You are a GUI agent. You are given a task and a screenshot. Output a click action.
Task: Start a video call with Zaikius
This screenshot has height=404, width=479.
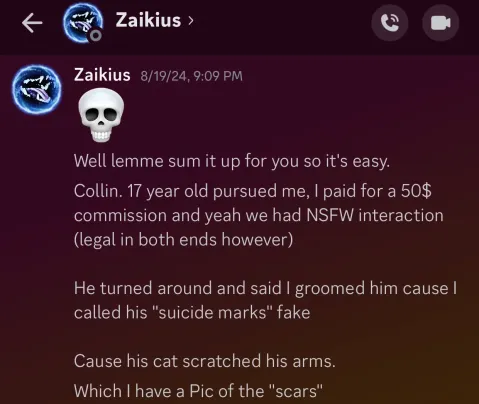tap(440, 23)
